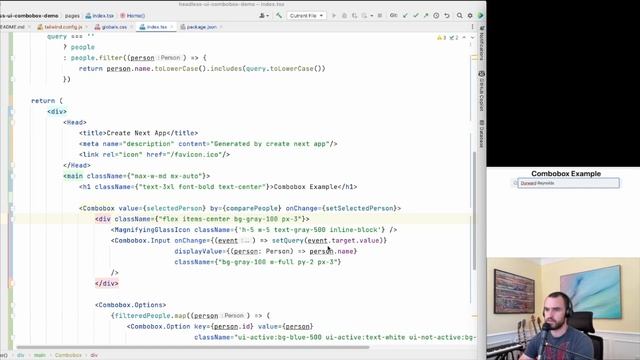Click the Run with Coverage icon
This screenshot has height=360, width=640.
point(354,16)
